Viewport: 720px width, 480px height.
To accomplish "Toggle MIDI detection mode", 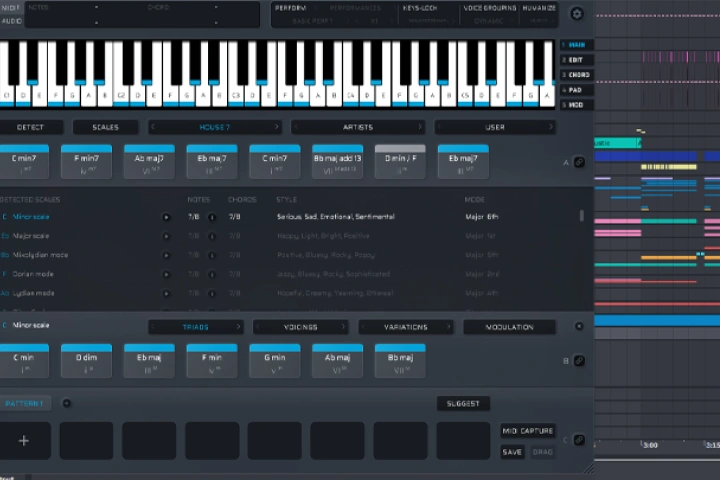I will tap(10, 8).
